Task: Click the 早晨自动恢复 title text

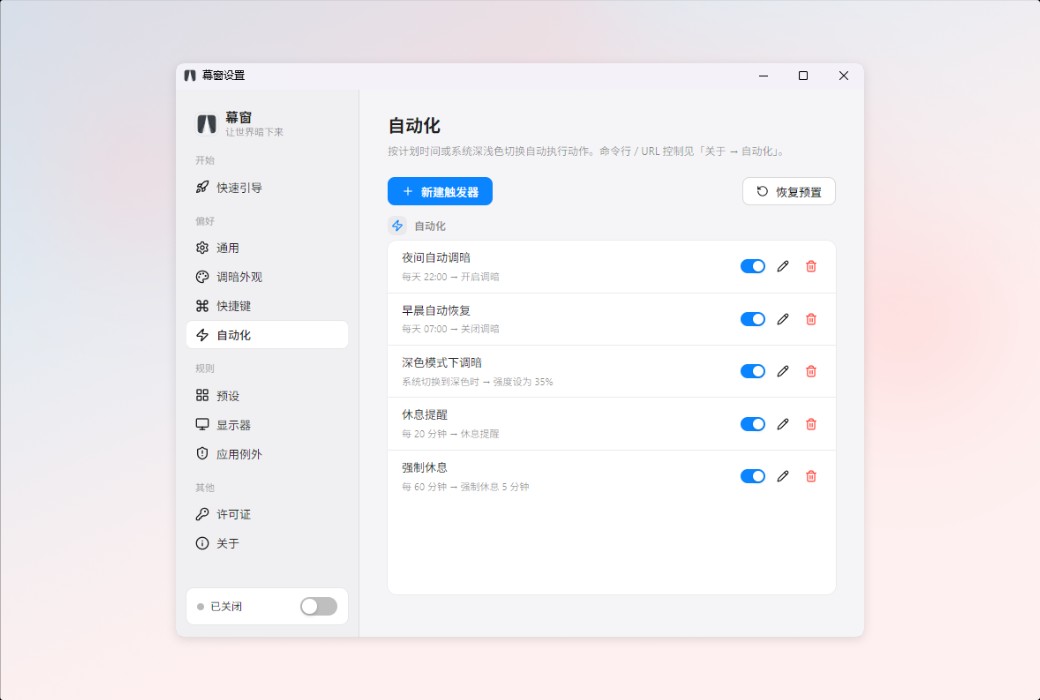Action: (436, 310)
